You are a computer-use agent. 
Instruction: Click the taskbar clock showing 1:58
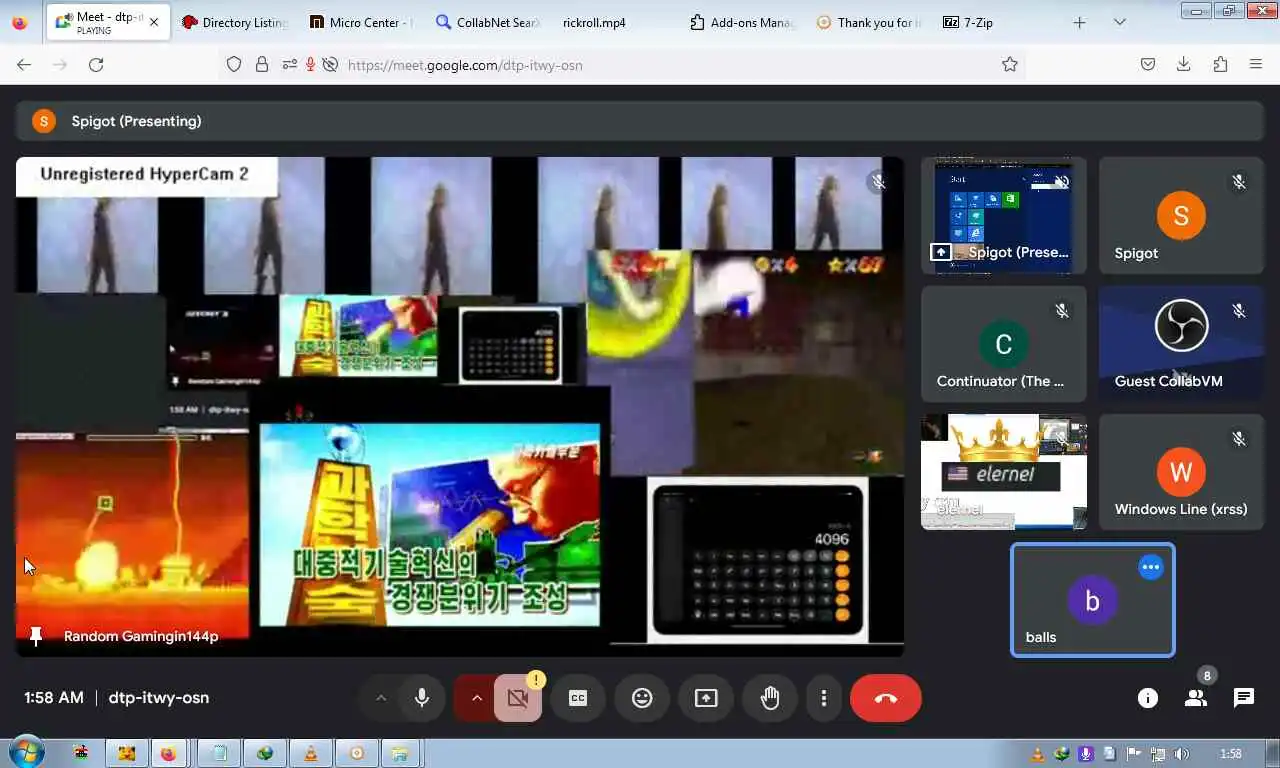(x=1231, y=754)
